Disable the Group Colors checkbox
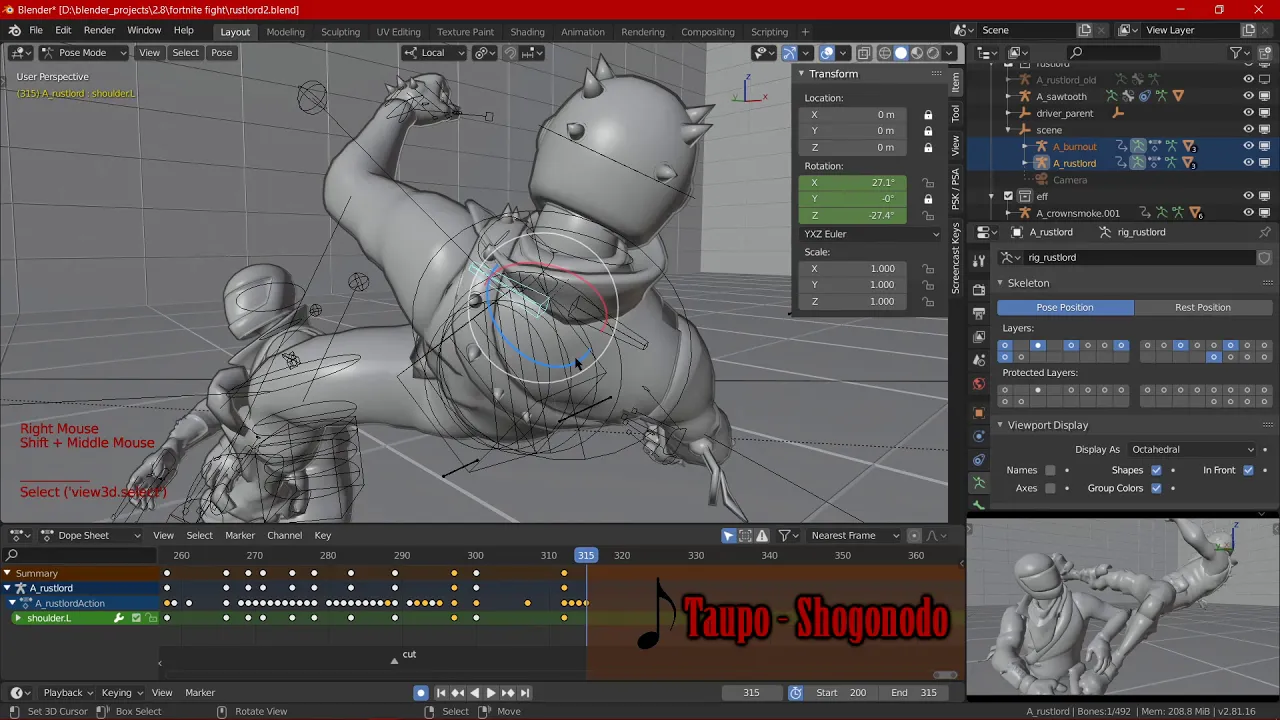1280x720 pixels. tap(1156, 488)
